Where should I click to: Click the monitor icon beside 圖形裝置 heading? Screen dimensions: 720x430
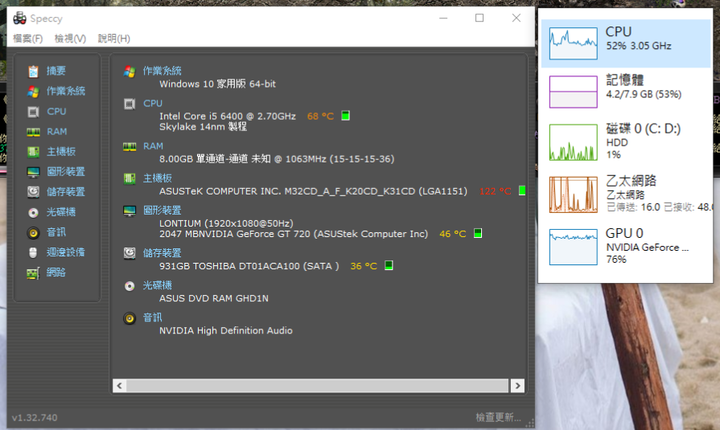pos(129,211)
